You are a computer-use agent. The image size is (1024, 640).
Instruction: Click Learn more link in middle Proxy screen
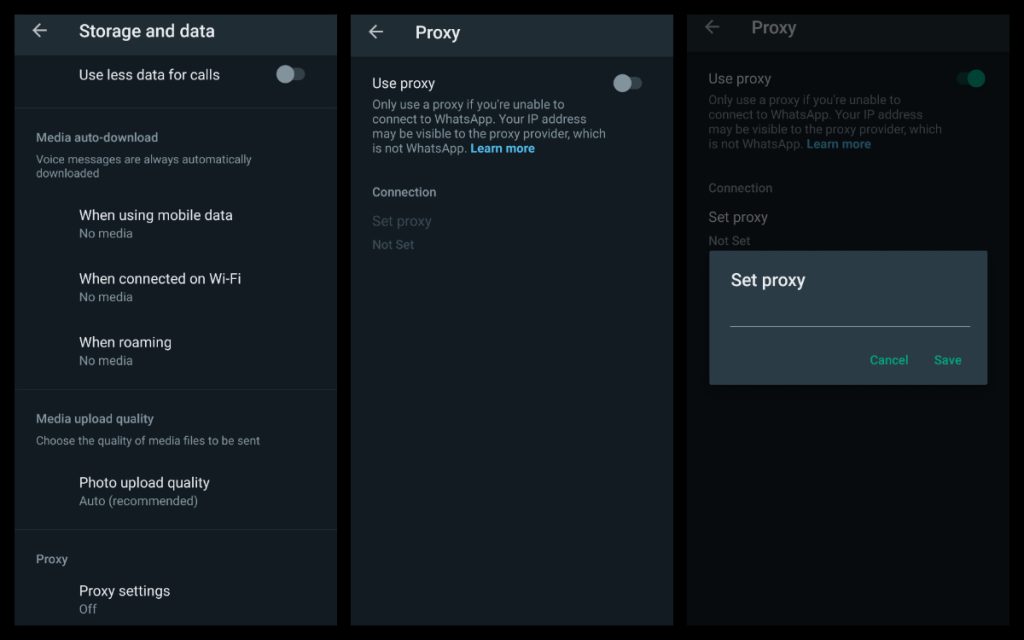(x=502, y=148)
